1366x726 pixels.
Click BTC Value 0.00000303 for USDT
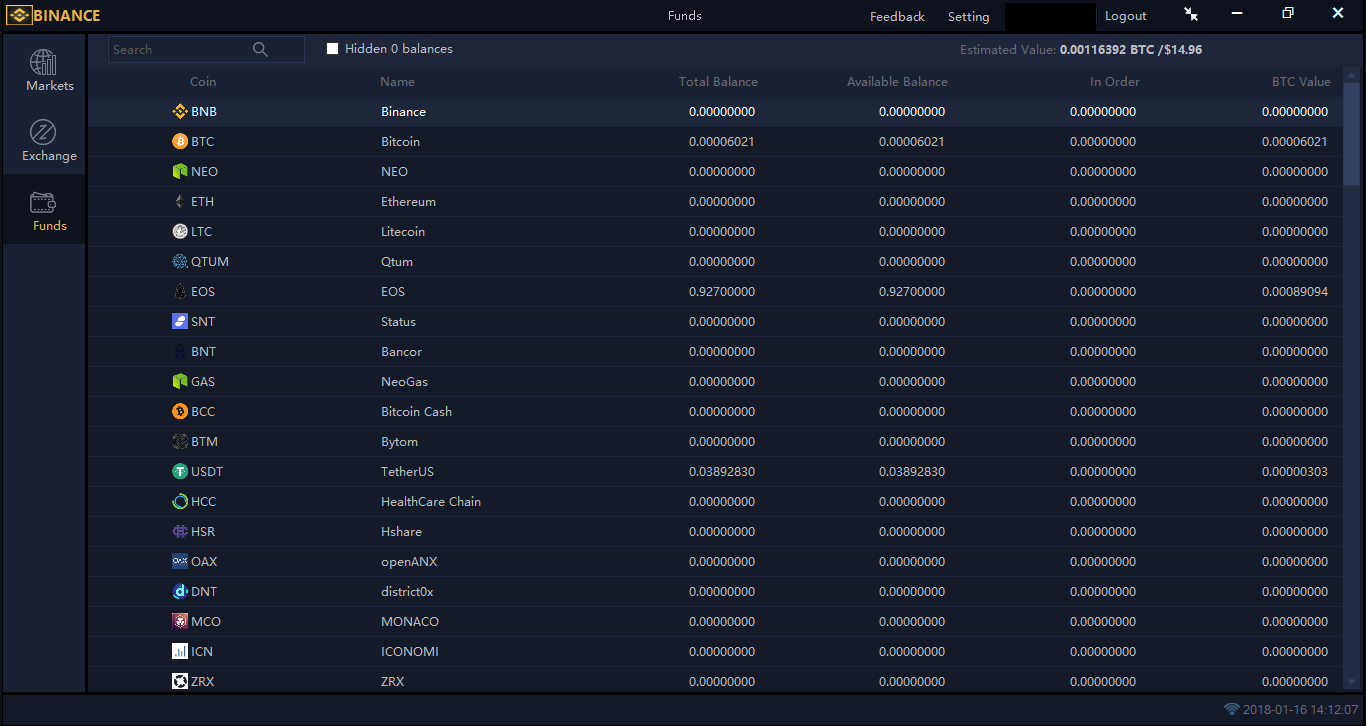click(1295, 472)
